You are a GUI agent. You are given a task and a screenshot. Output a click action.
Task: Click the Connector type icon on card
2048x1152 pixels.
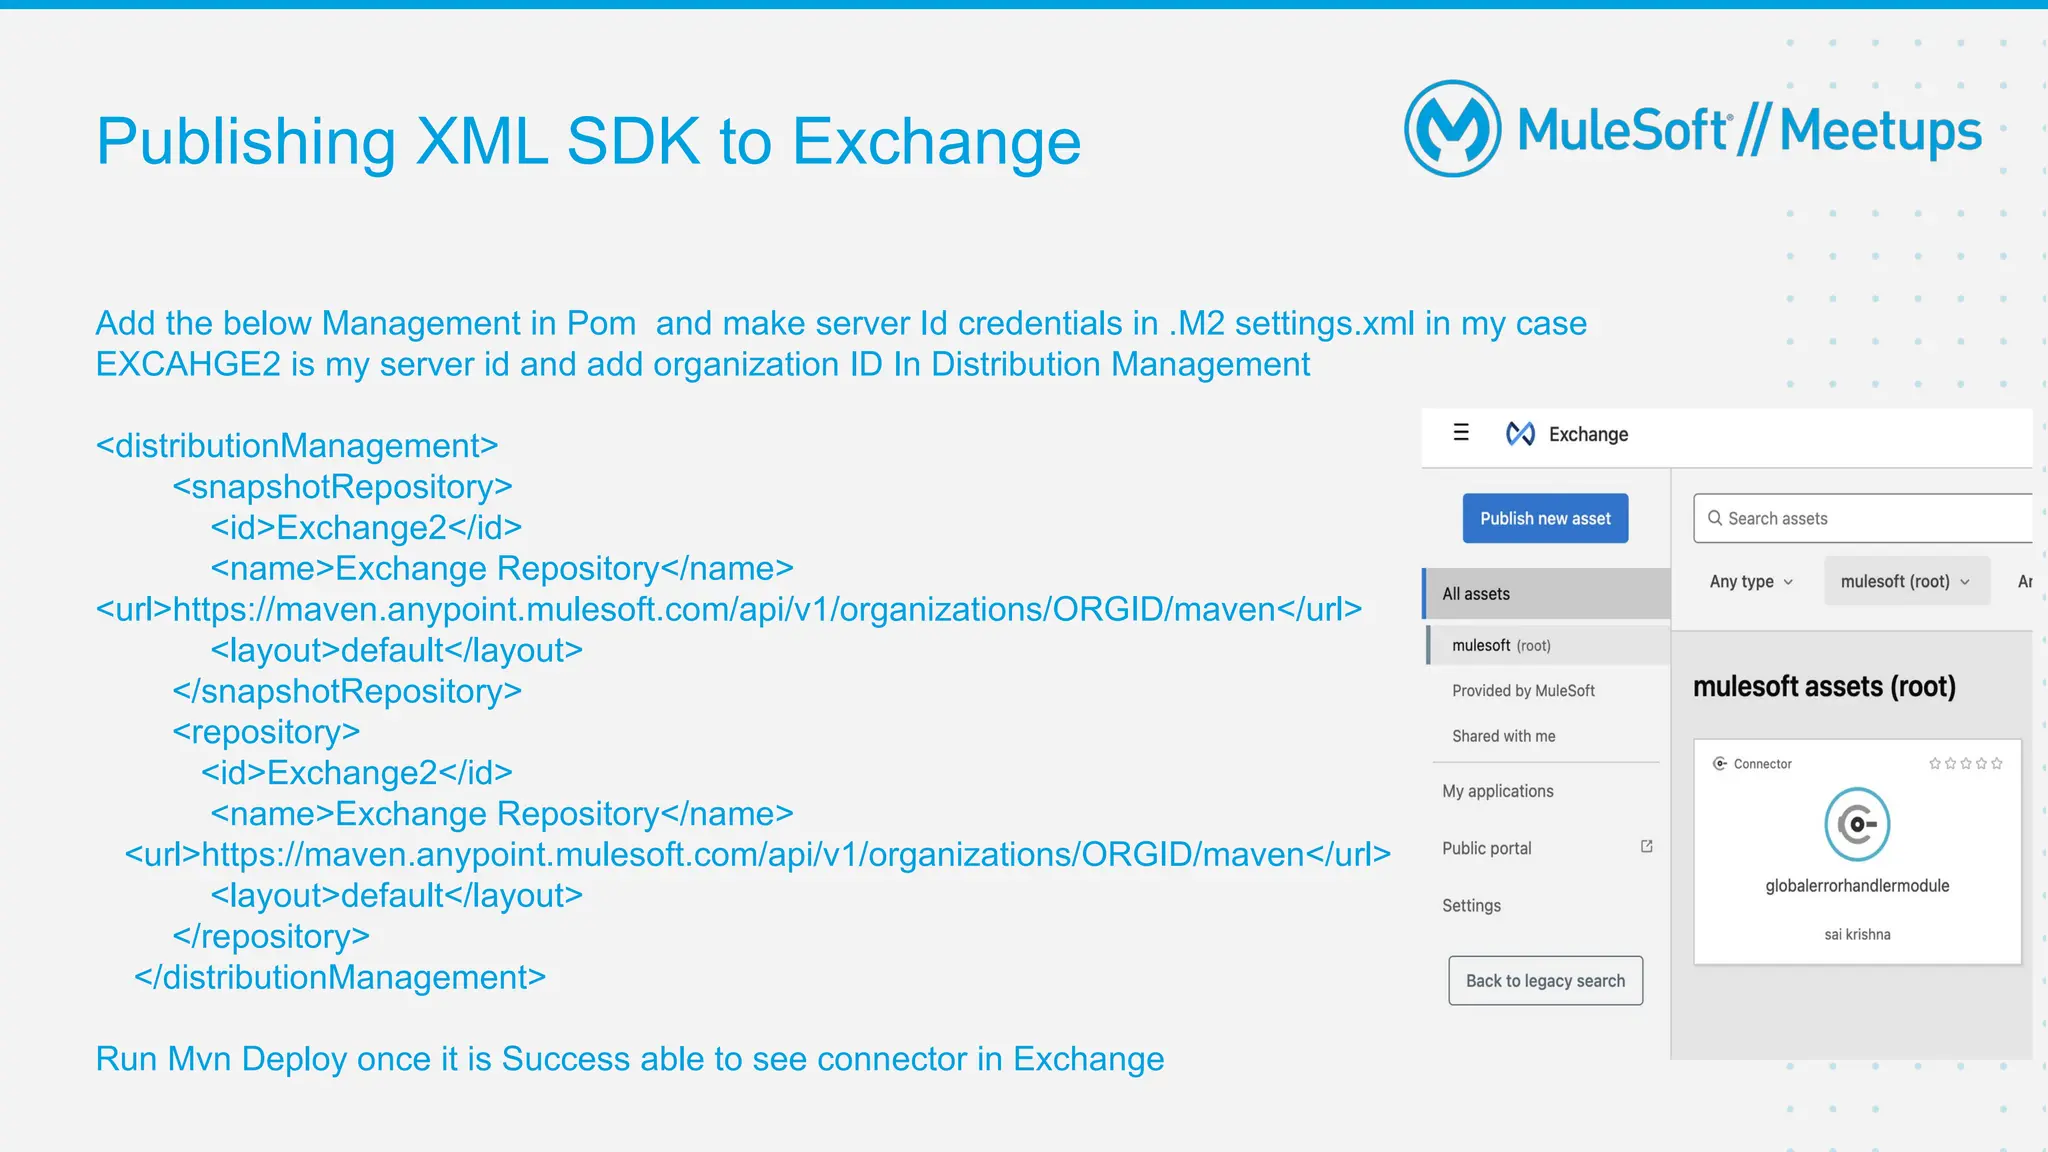[1720, 764]
